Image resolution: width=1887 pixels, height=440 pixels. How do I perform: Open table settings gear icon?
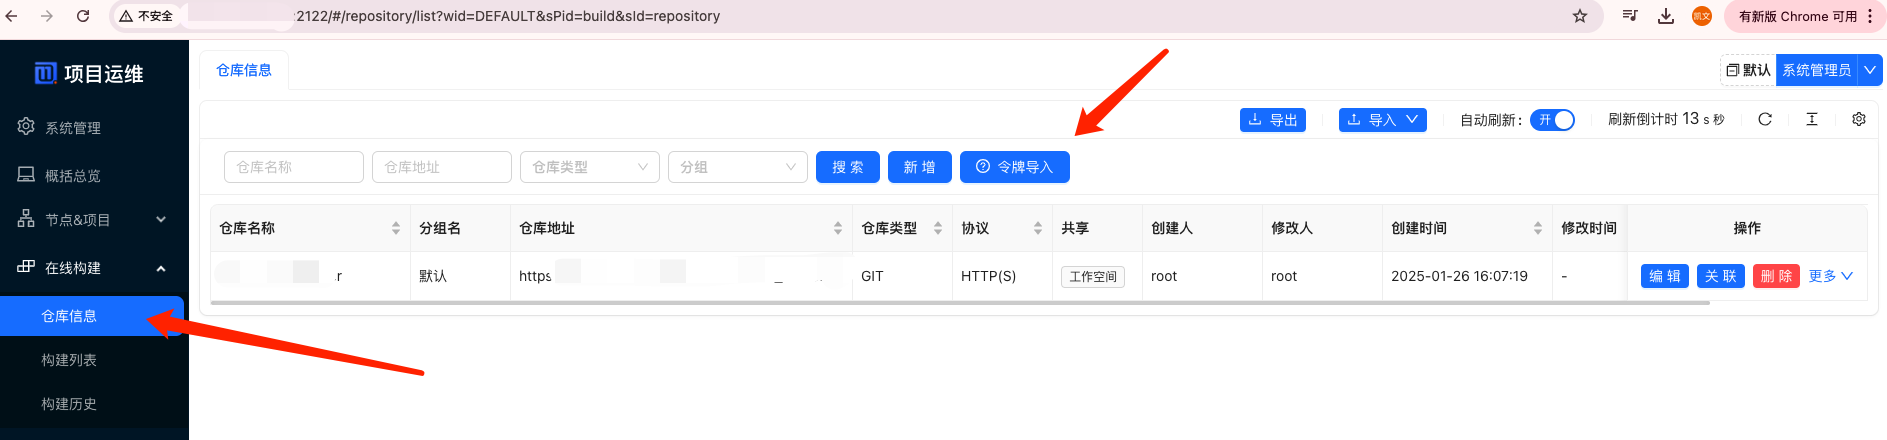pos(1859,119)
